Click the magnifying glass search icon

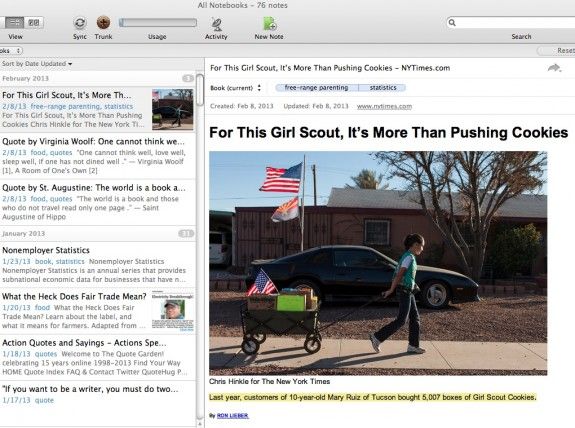tap(452, 23)
